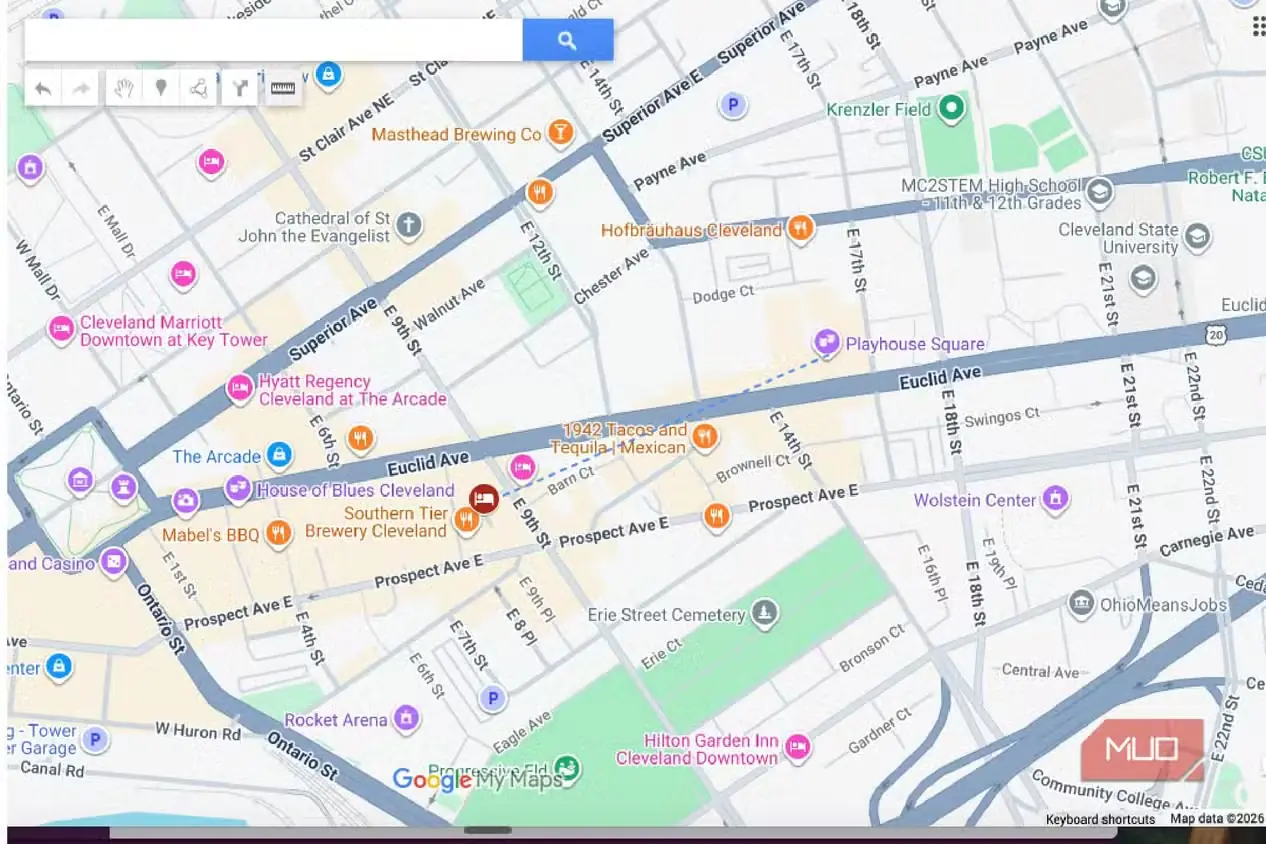Choose the Add marker tool
Viewport: 1266px width, 844px height.
click(160, 88)
